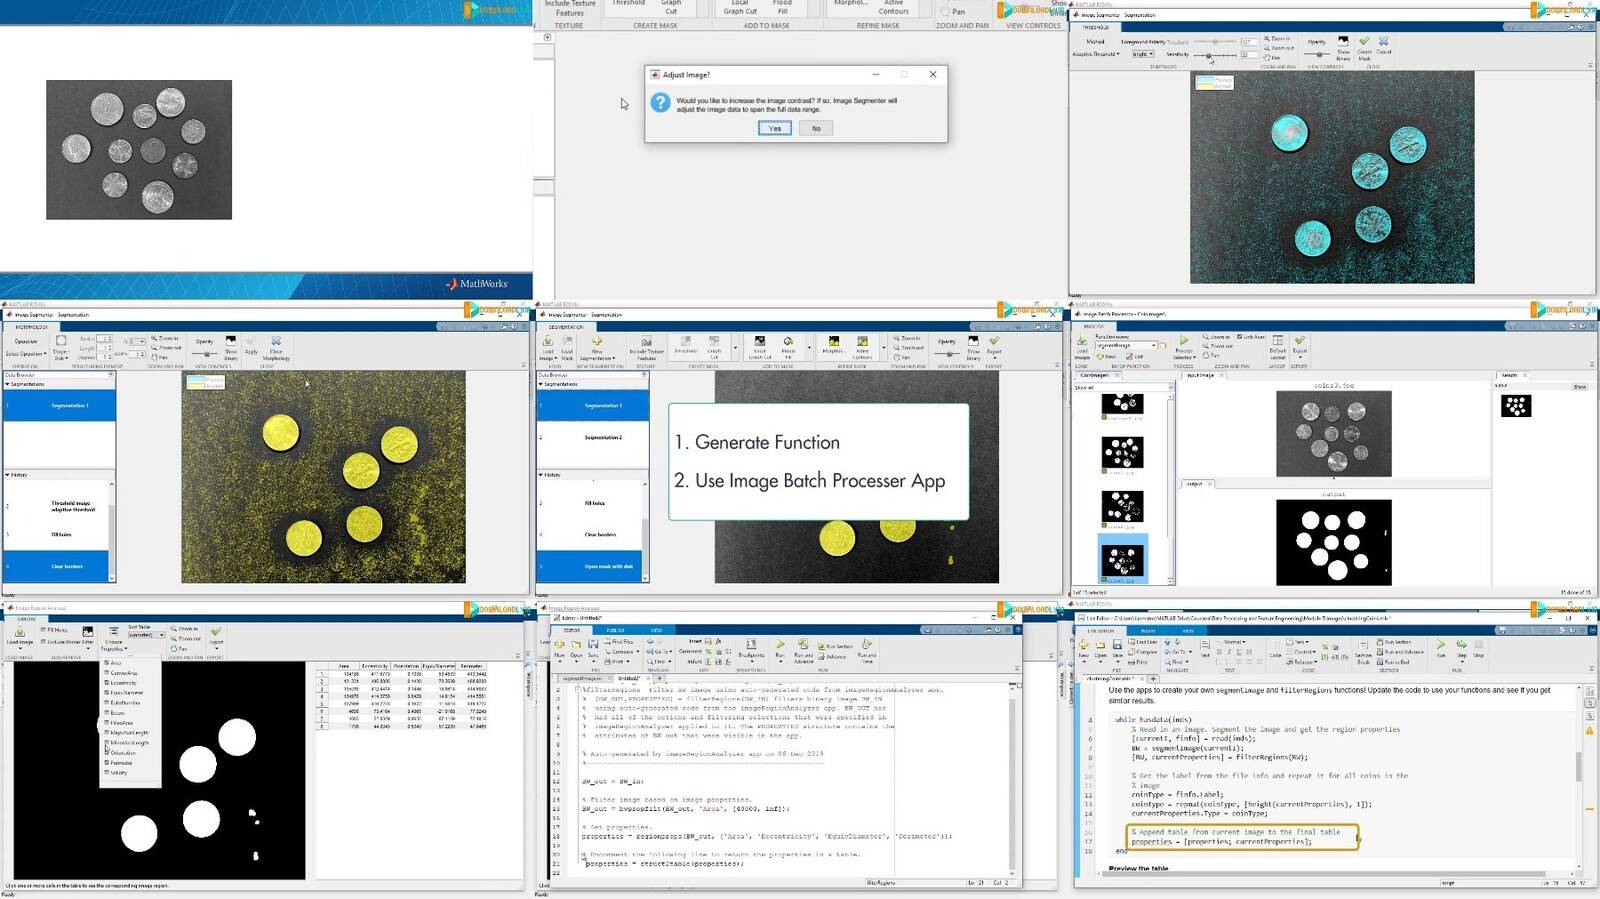The image size is (1600, 899).
Task: Open the Function name combo box in Batch Processor
Action: [x=1126, y=345]
